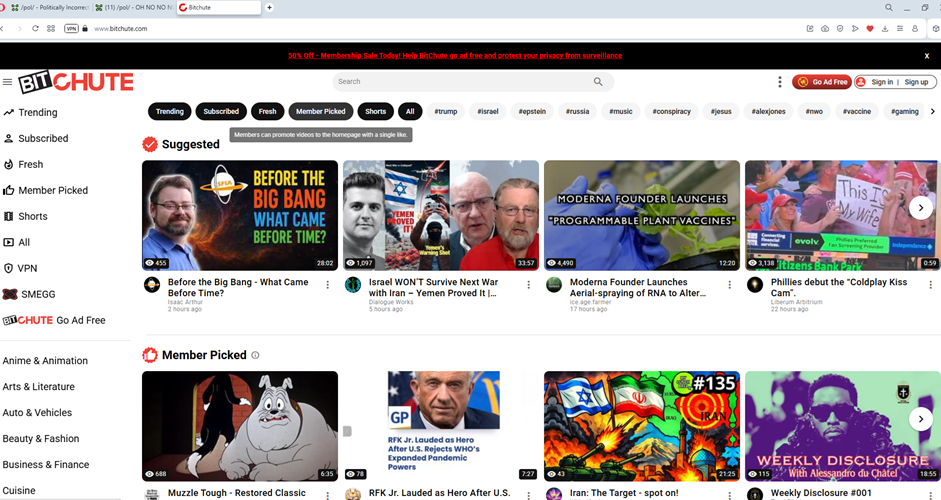Screen dimensions: 941x500
Task: Click the #alexjones hashtag chip
Action: [x=768, y=111]
